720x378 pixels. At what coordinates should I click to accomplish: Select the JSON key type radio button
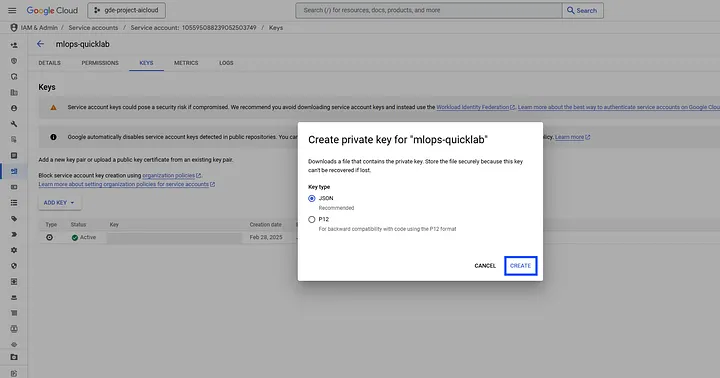pos(312,198)
